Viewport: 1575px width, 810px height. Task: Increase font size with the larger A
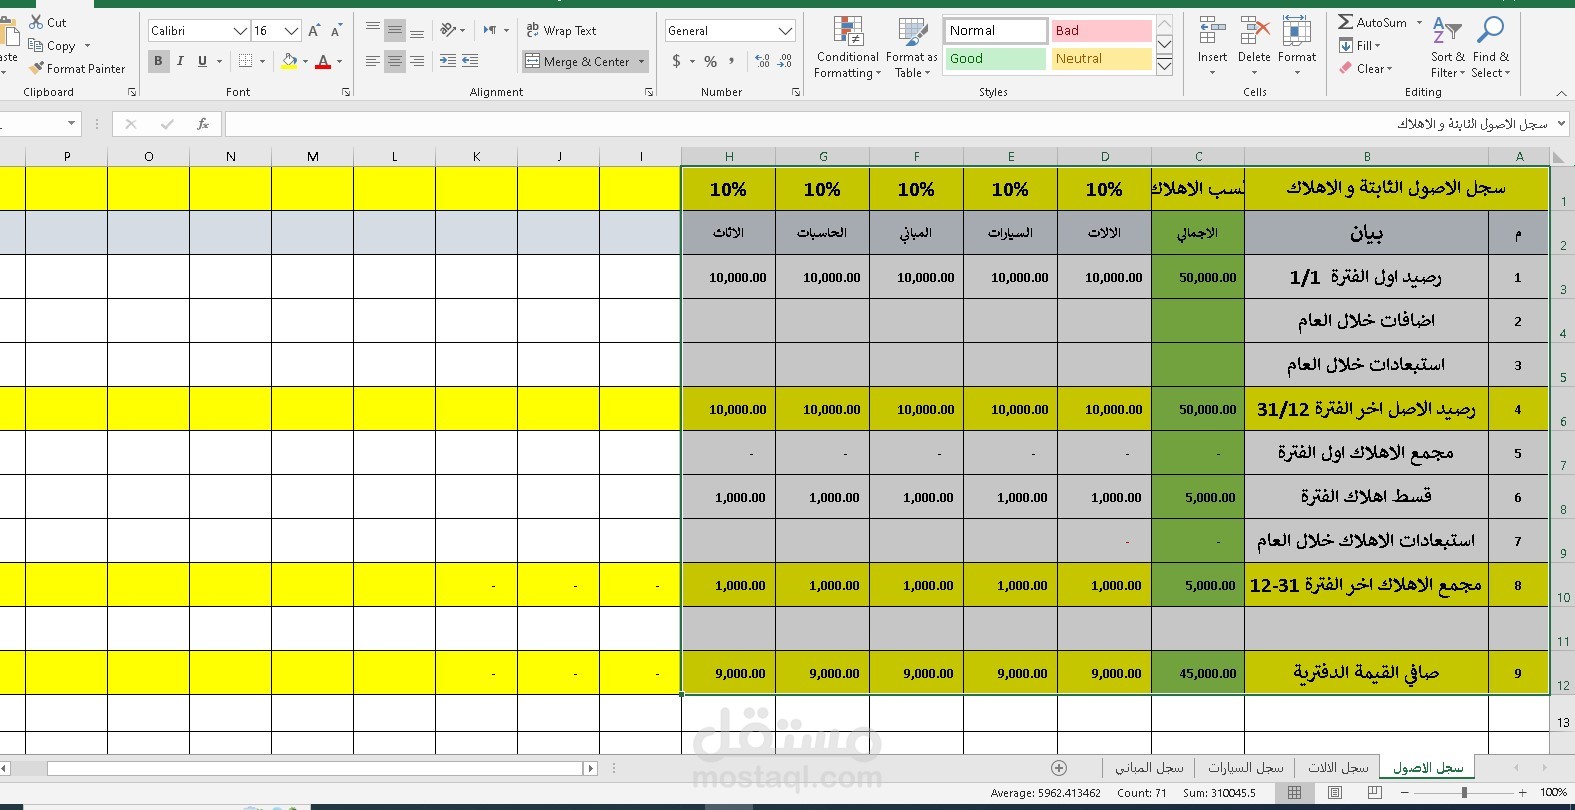click(314, 31)
